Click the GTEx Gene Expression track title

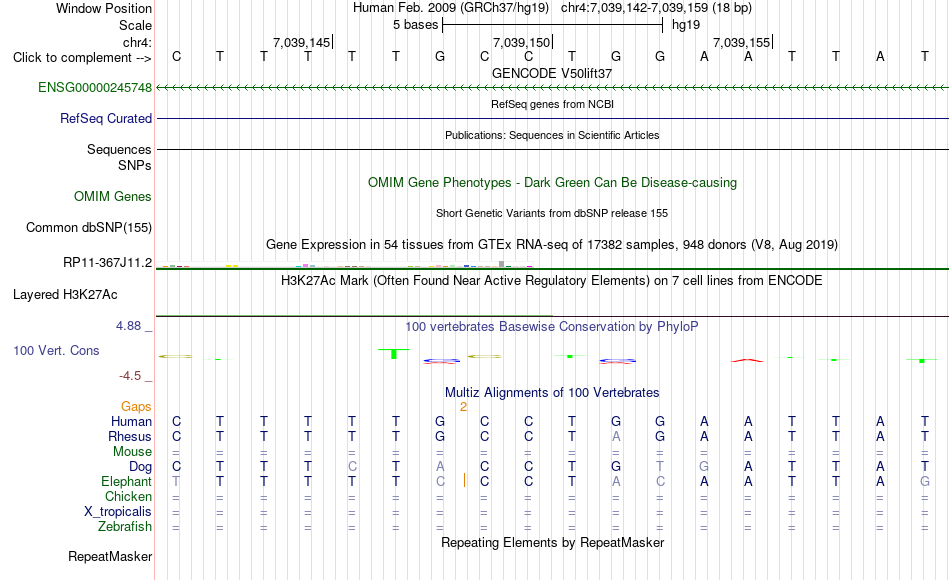point(552,245)
